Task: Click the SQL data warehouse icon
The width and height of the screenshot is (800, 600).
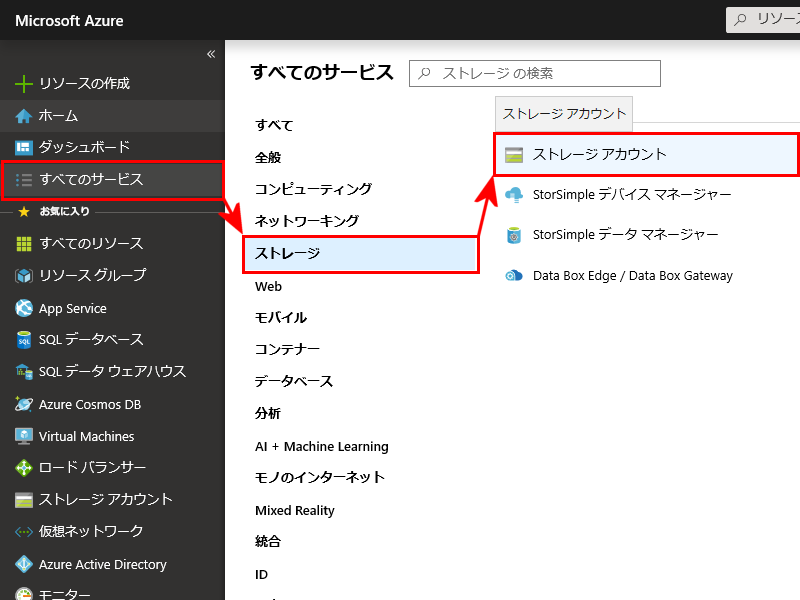Action: 23,372
